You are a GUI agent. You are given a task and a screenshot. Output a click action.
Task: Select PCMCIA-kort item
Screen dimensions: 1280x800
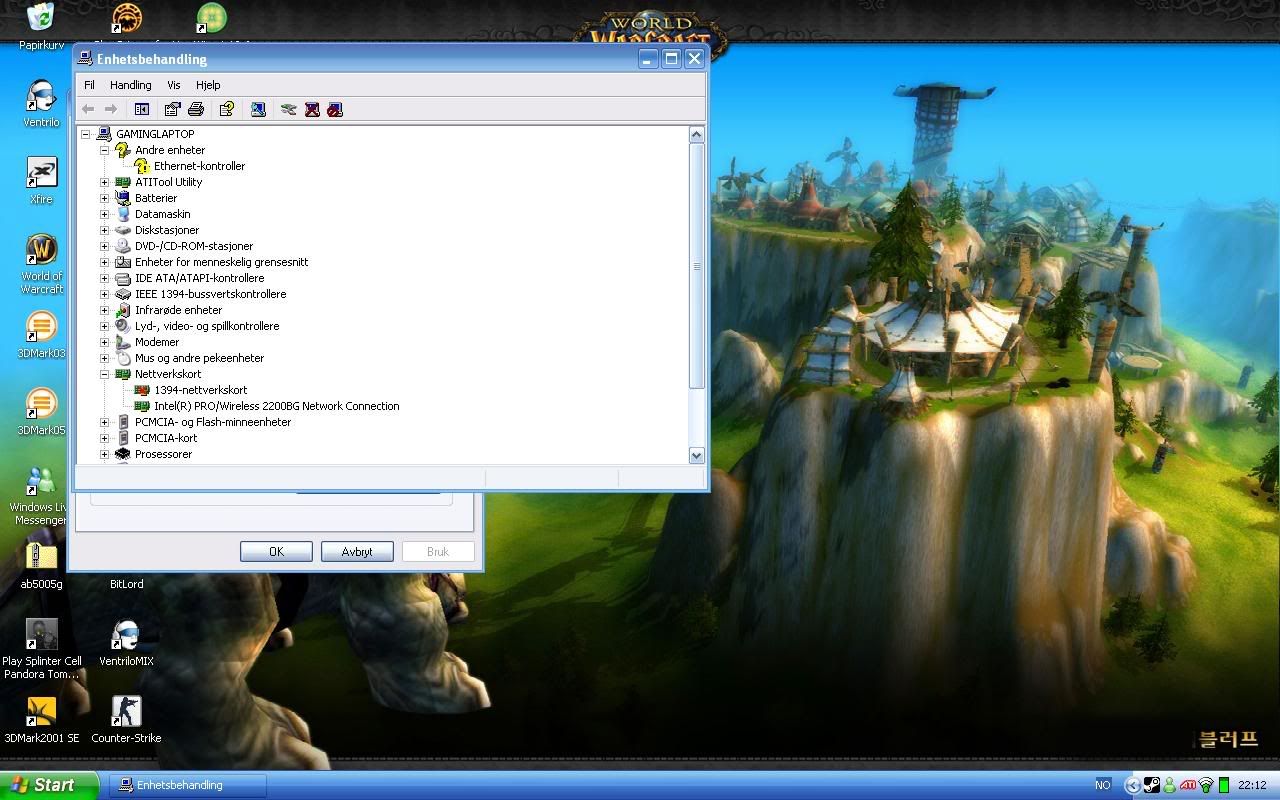click(x=166, y=438)
